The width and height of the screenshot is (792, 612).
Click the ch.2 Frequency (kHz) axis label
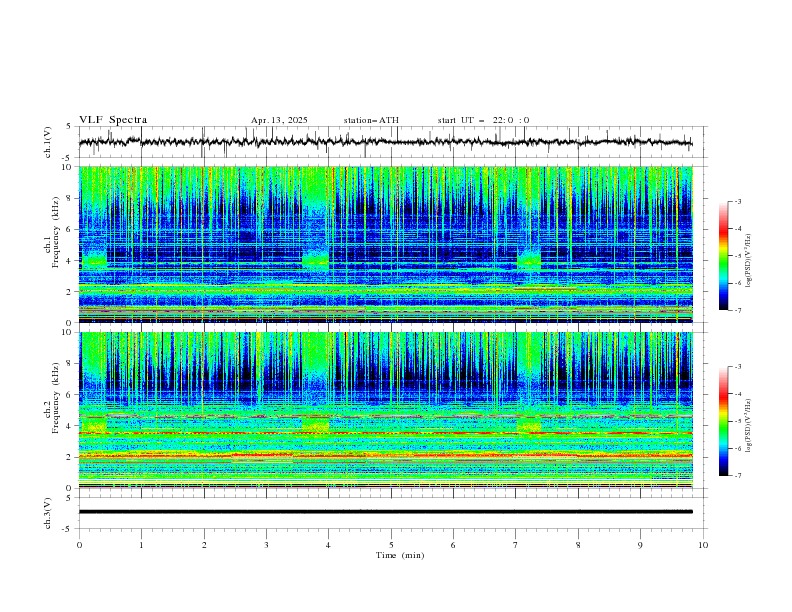pyautogui.click(x=52, y=398)
